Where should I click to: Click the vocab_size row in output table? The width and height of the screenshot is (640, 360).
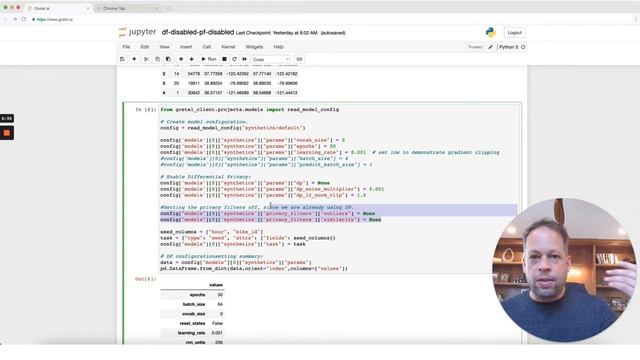tap(192, 314)
